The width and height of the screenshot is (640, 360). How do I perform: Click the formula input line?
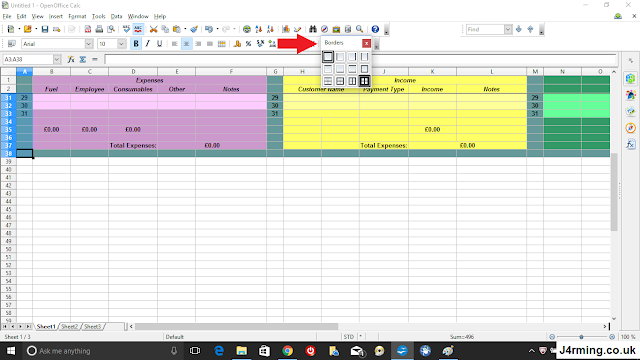[x=360, y=59]
